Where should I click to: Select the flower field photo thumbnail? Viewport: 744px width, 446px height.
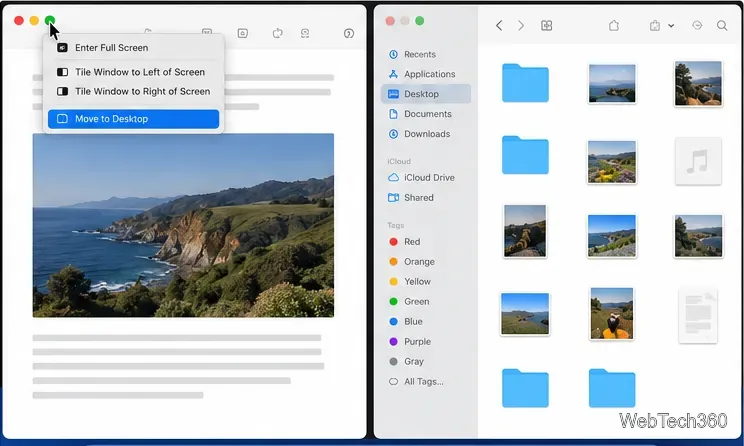[611, 162]
